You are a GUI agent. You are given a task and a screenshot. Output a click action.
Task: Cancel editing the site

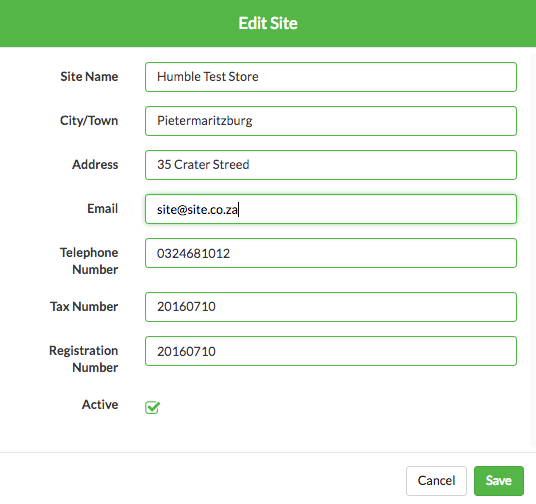[x=436, y=480]
